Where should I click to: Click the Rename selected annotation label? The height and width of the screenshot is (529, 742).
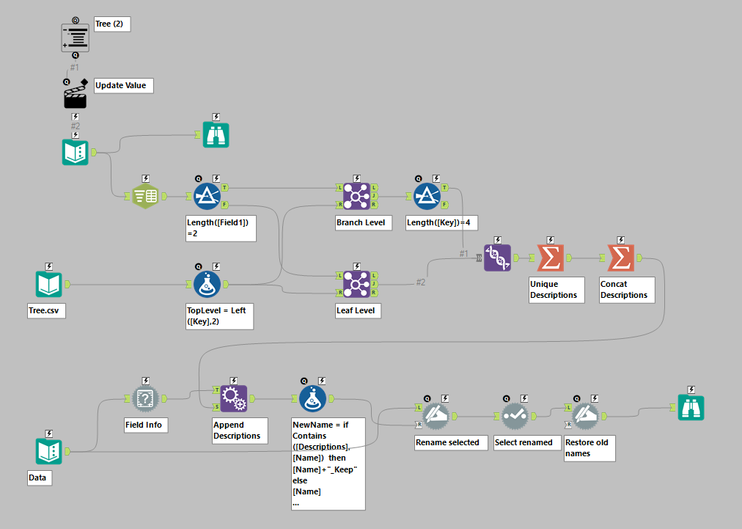click(x=450, y=443)
